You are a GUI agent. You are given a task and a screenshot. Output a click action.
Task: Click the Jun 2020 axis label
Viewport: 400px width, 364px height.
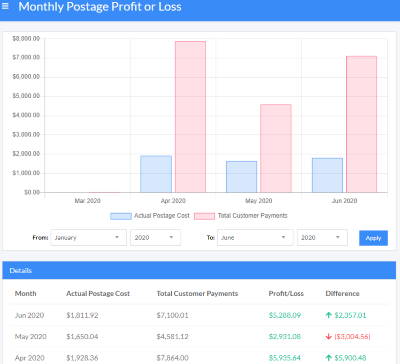pos(344,201)
